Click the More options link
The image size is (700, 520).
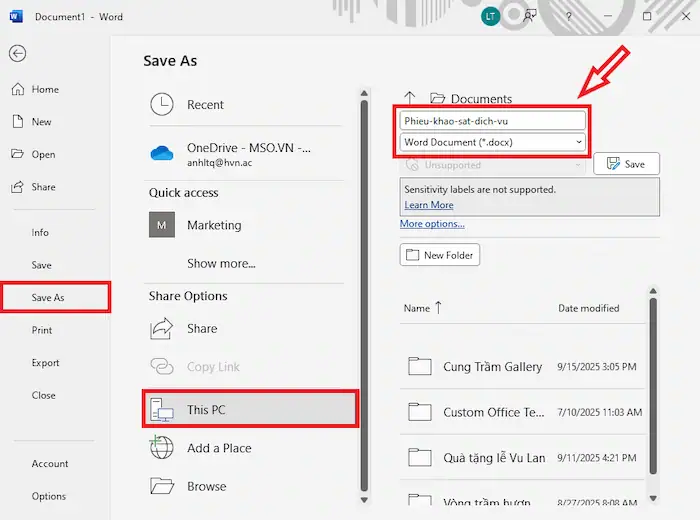[x=432, y=224]
